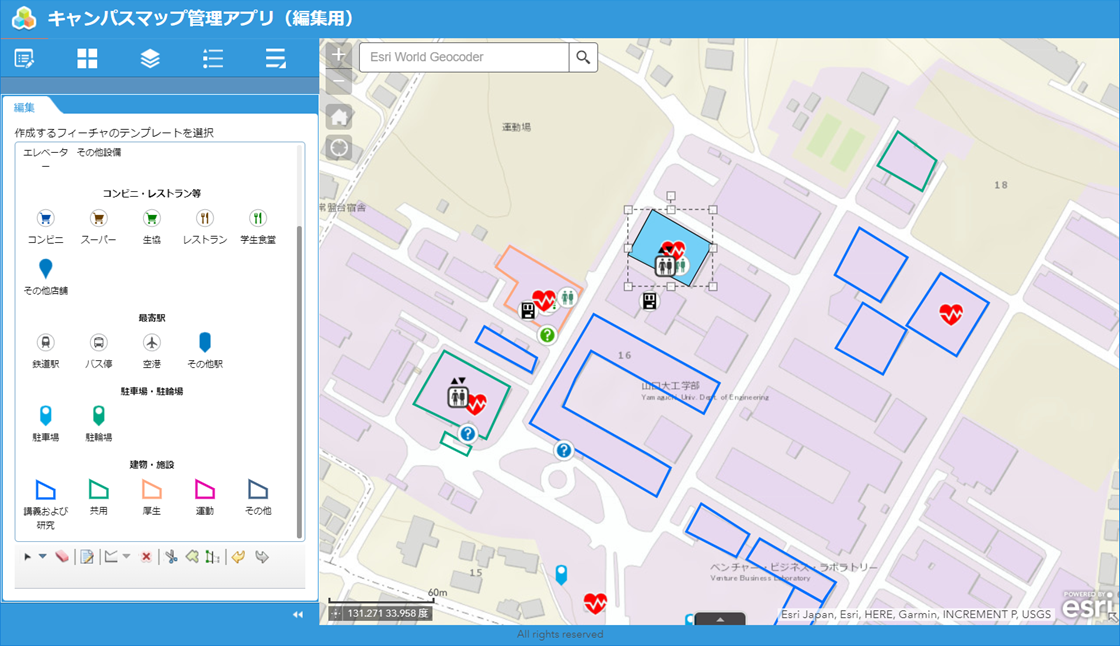Switch to the 編集 tab

click(25, 107)
